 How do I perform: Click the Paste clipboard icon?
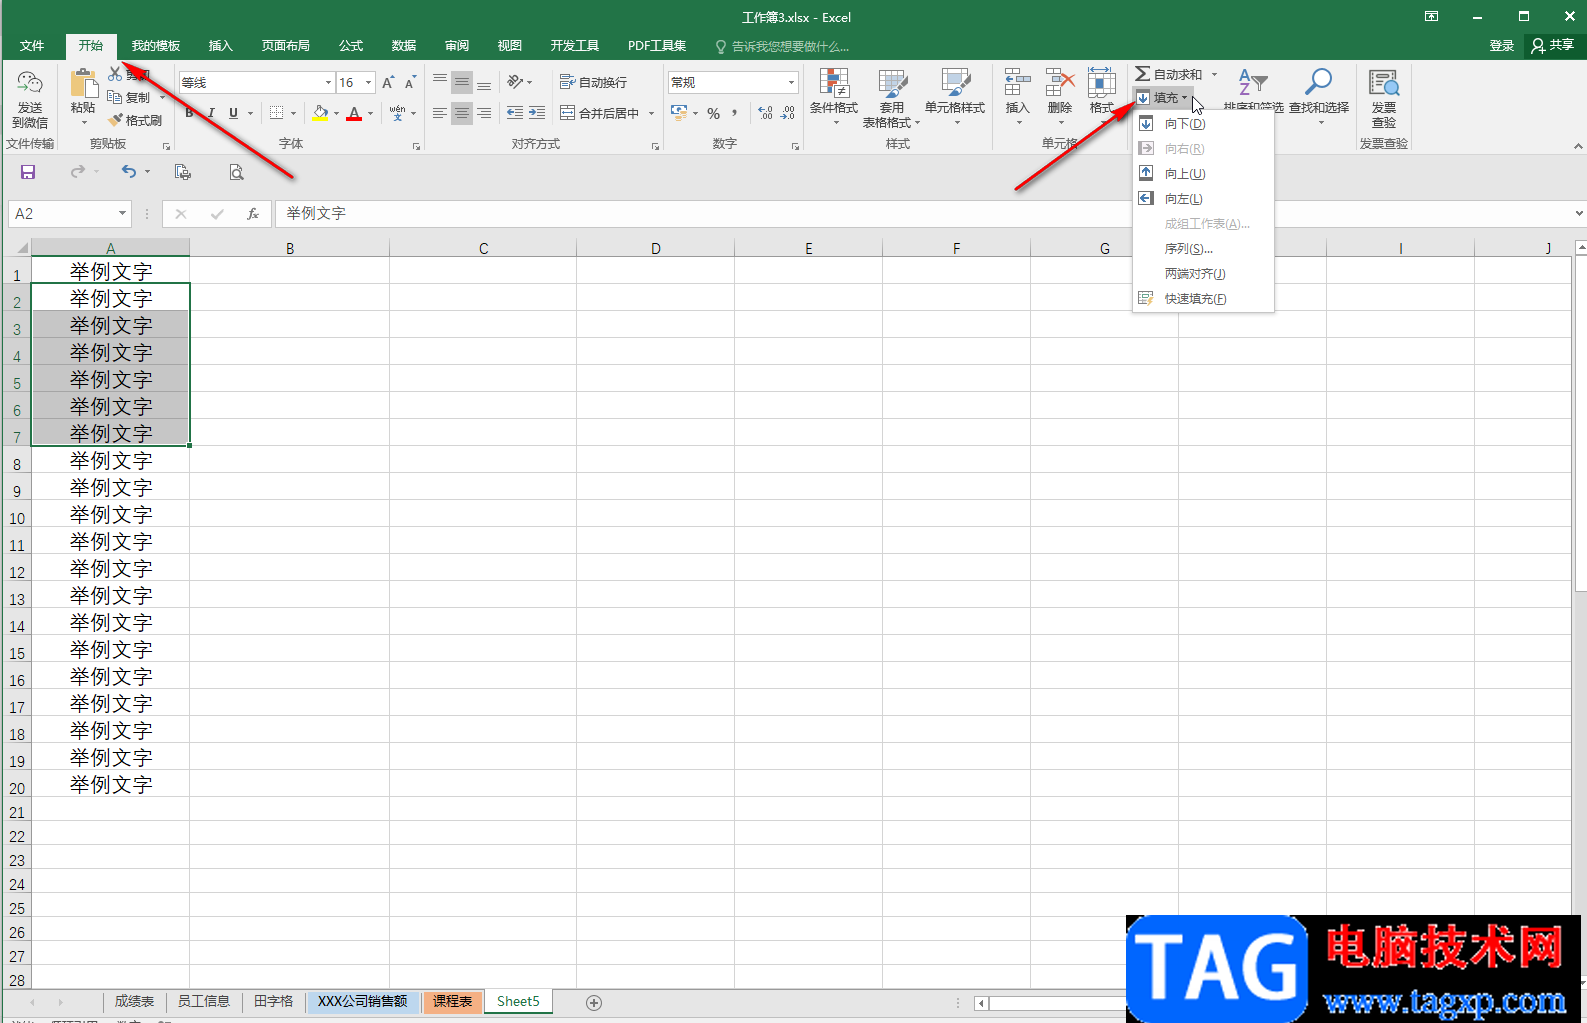[83, 83]
